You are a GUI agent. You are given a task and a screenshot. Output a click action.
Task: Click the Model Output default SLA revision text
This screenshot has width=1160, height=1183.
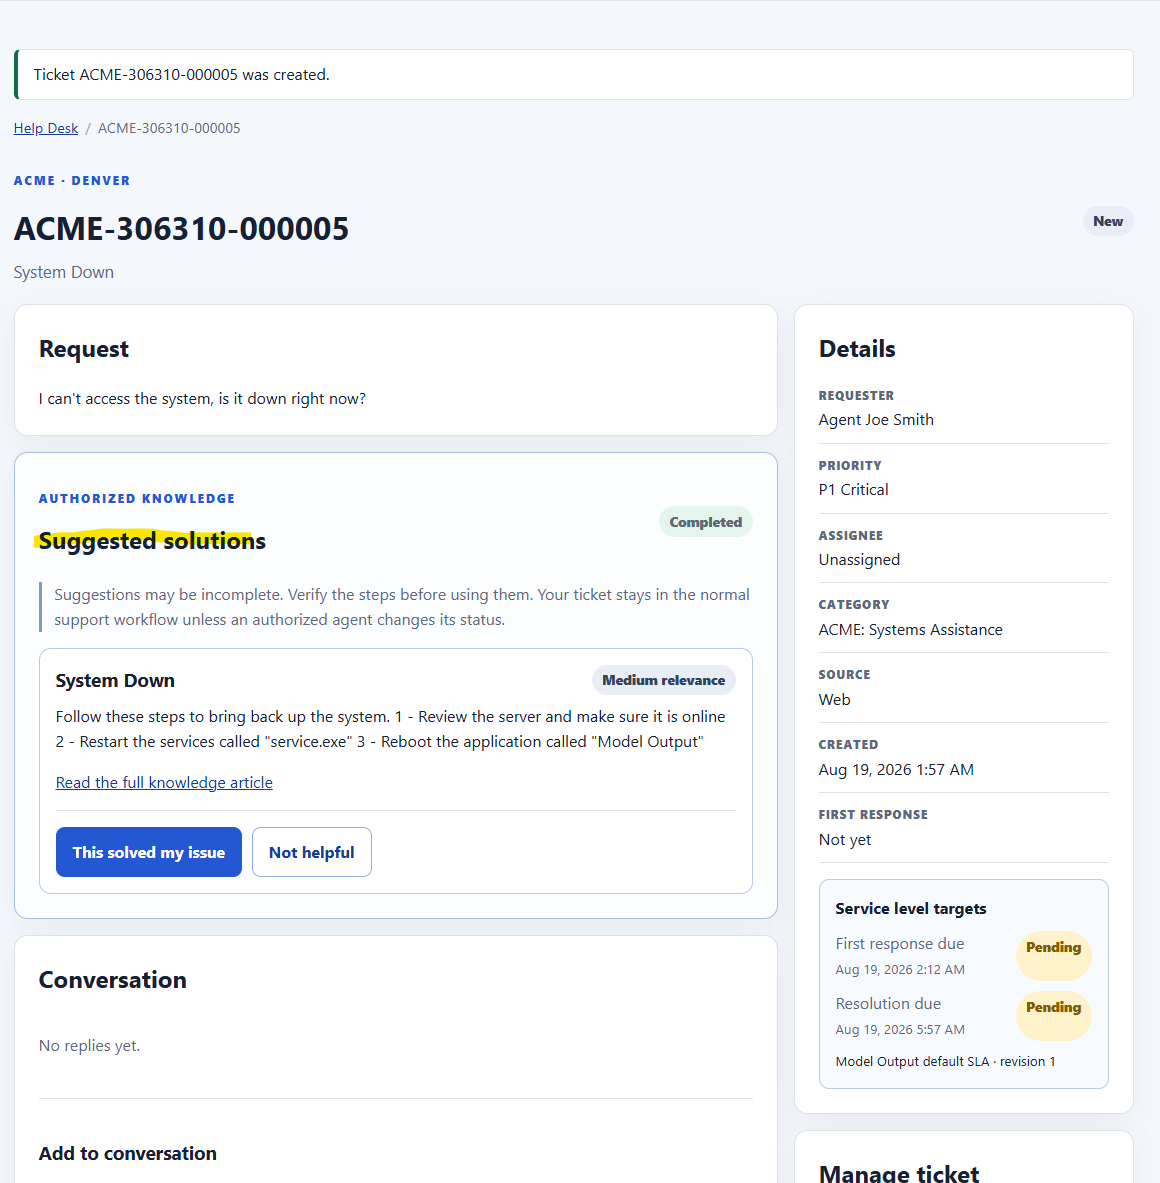click(945, 1062)
